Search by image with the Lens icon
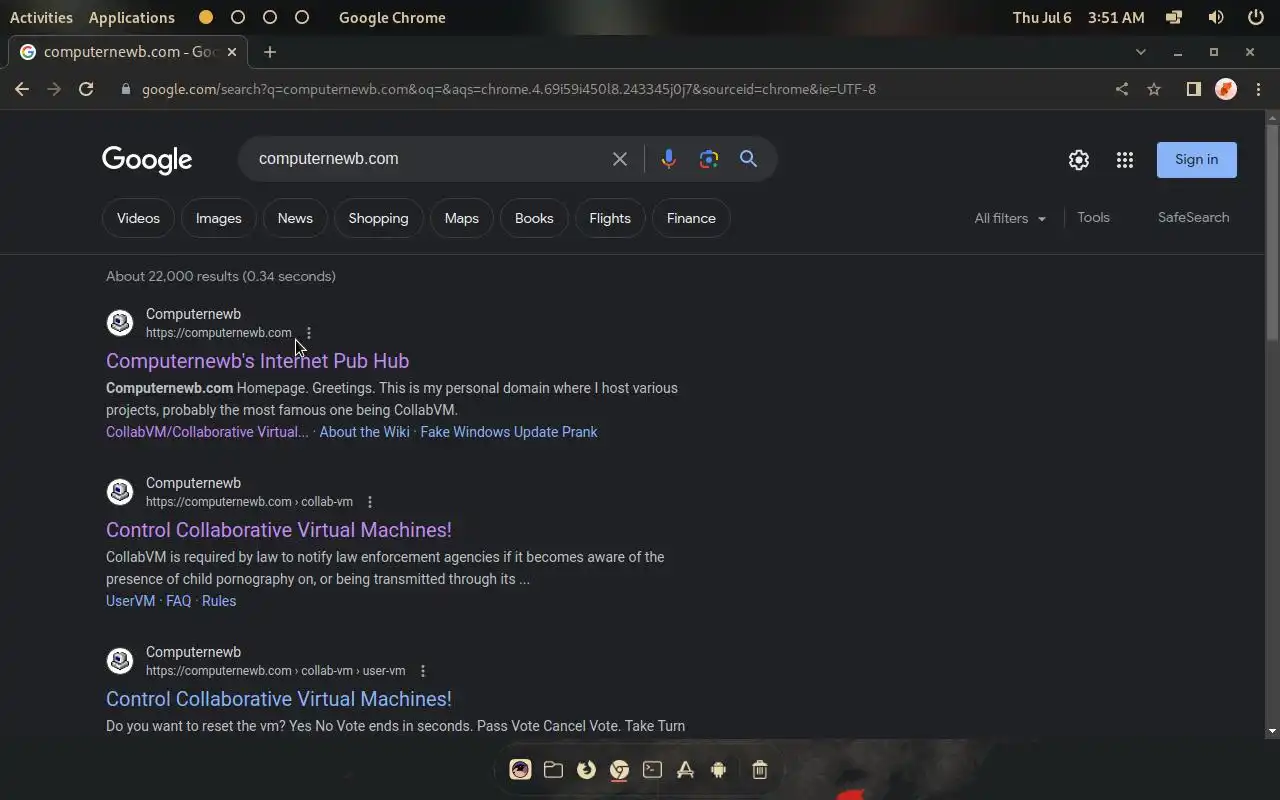1280x800 pixels. tap(709, 159)
